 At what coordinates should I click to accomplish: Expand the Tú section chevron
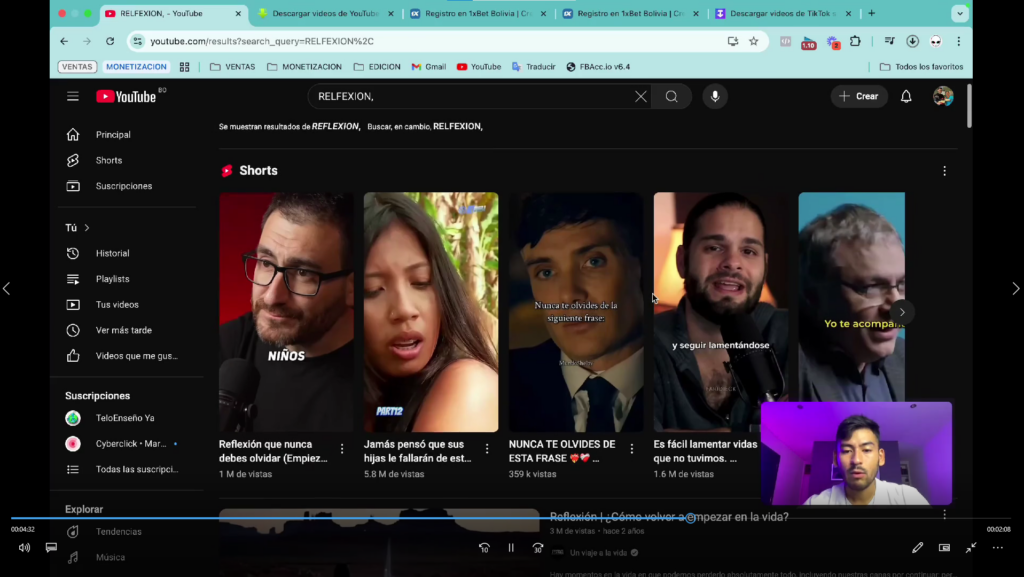87,228
